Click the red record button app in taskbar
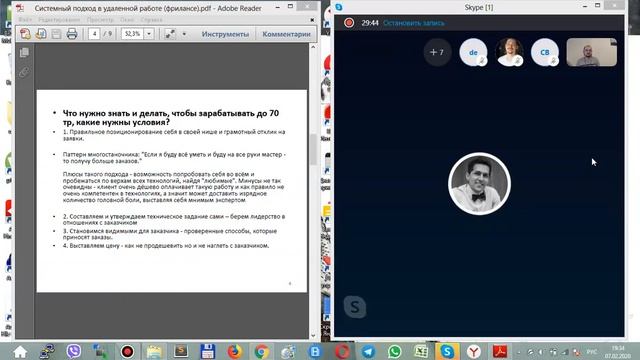The width and height of the screenshot is (640, 360). (127, 351)
